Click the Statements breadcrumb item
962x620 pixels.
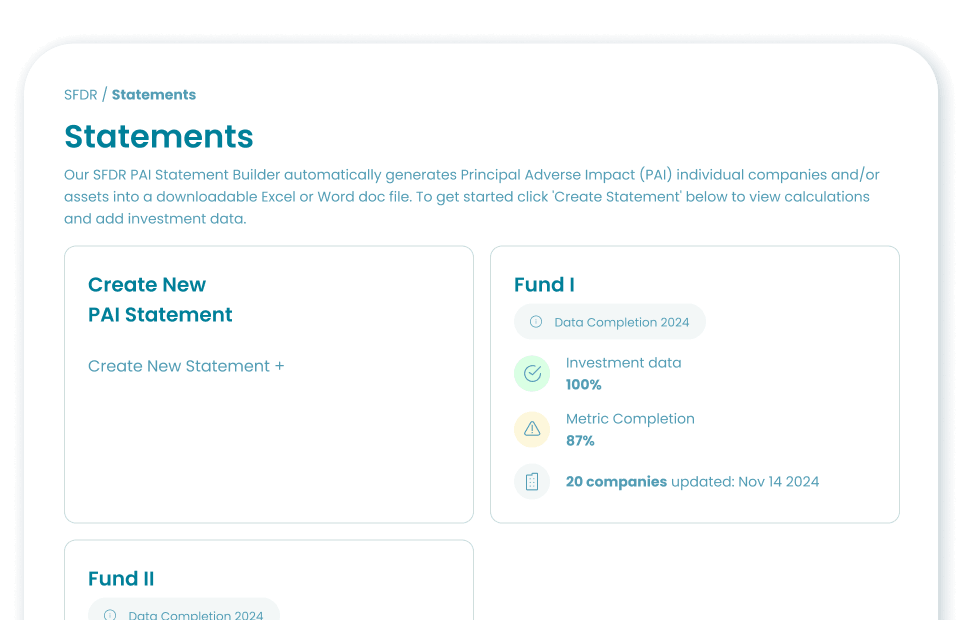click(153, 94)
